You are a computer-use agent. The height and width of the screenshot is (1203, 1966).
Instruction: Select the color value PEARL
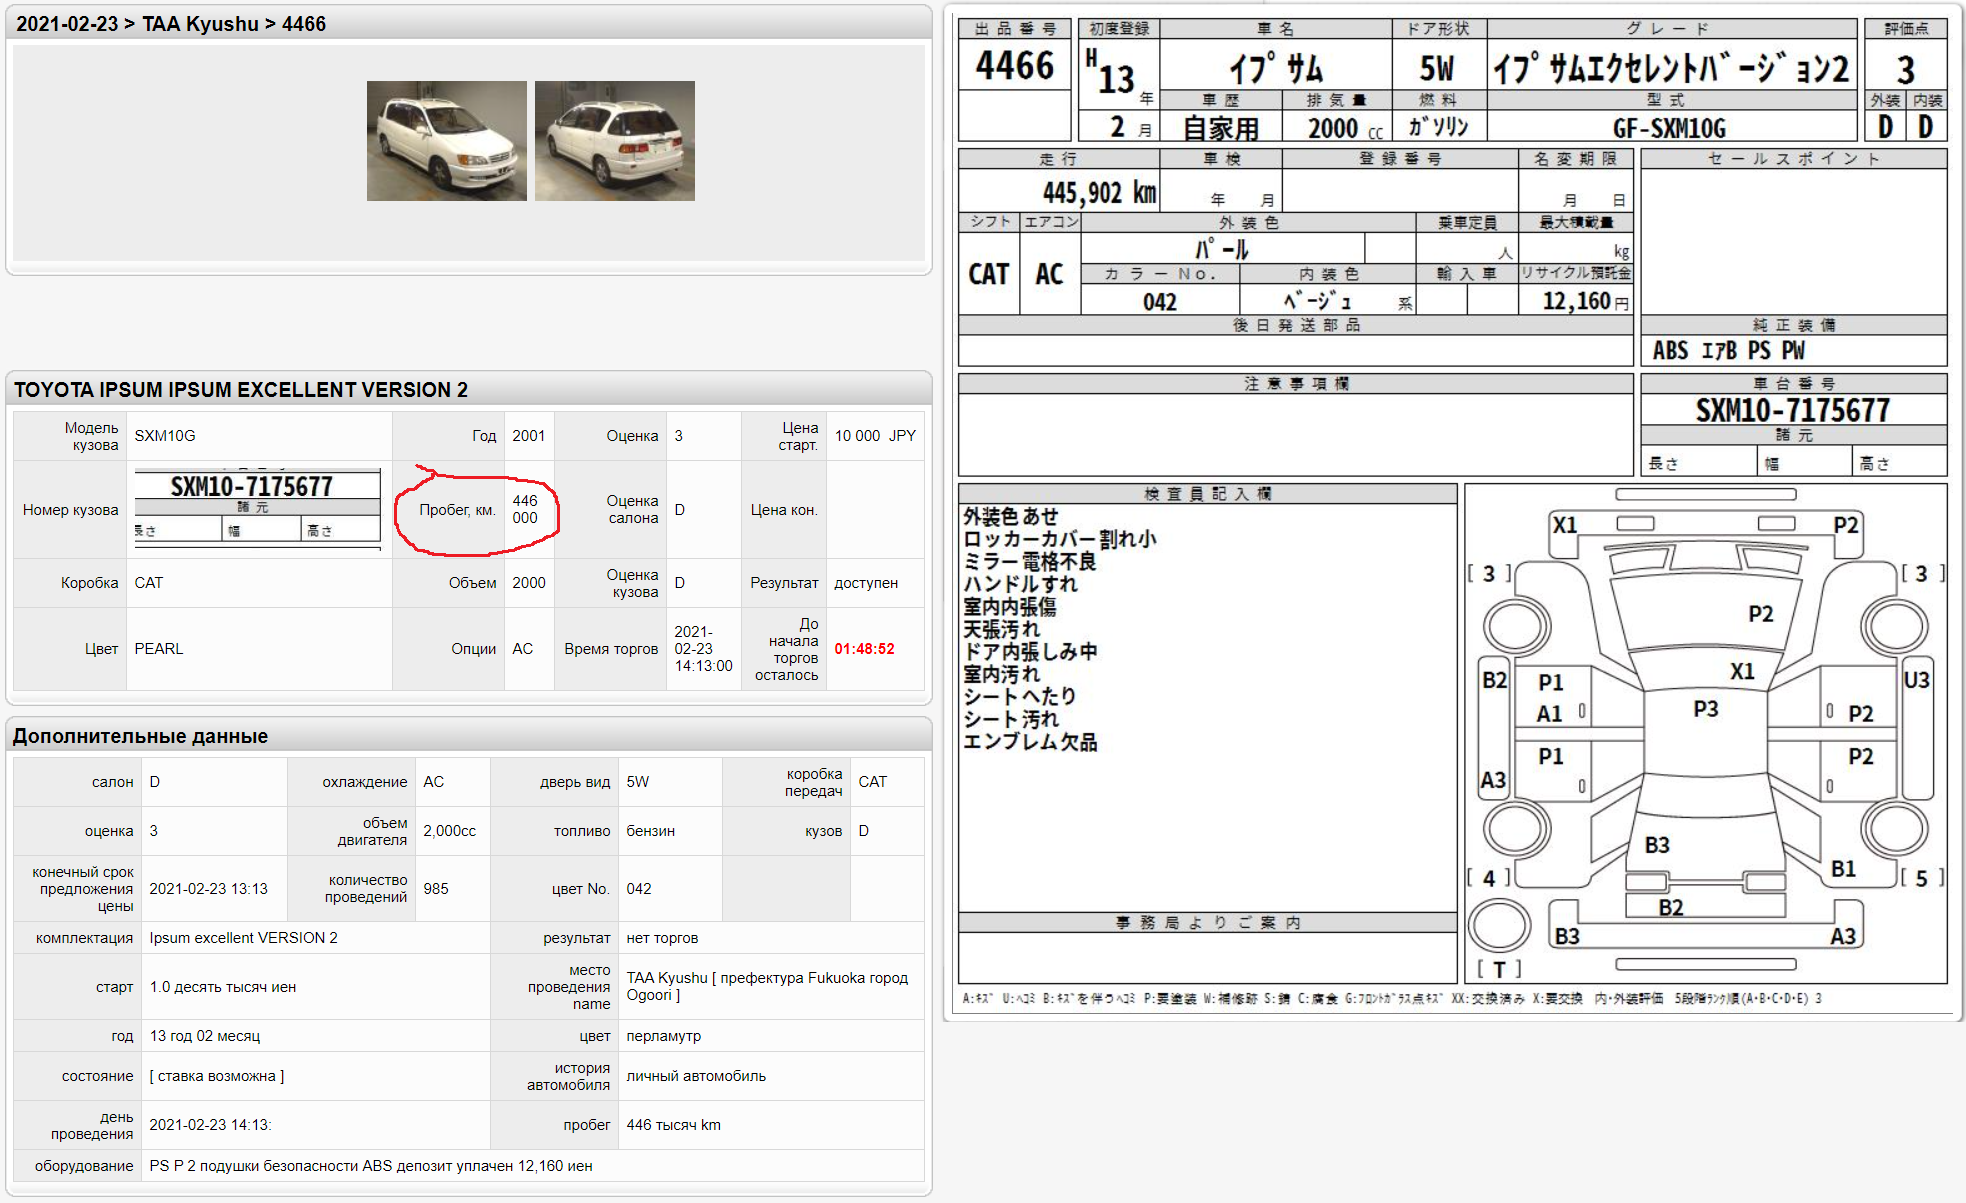pyautogui.click(x=159, y=649)
